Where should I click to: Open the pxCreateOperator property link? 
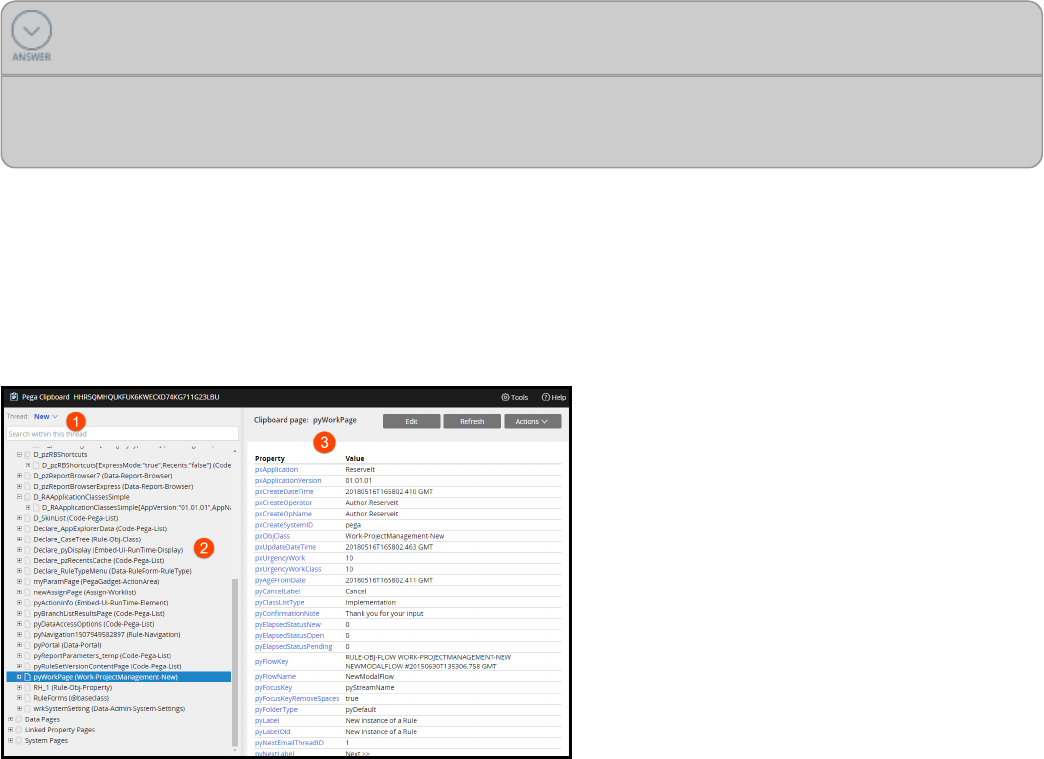(x=283, y=503)
